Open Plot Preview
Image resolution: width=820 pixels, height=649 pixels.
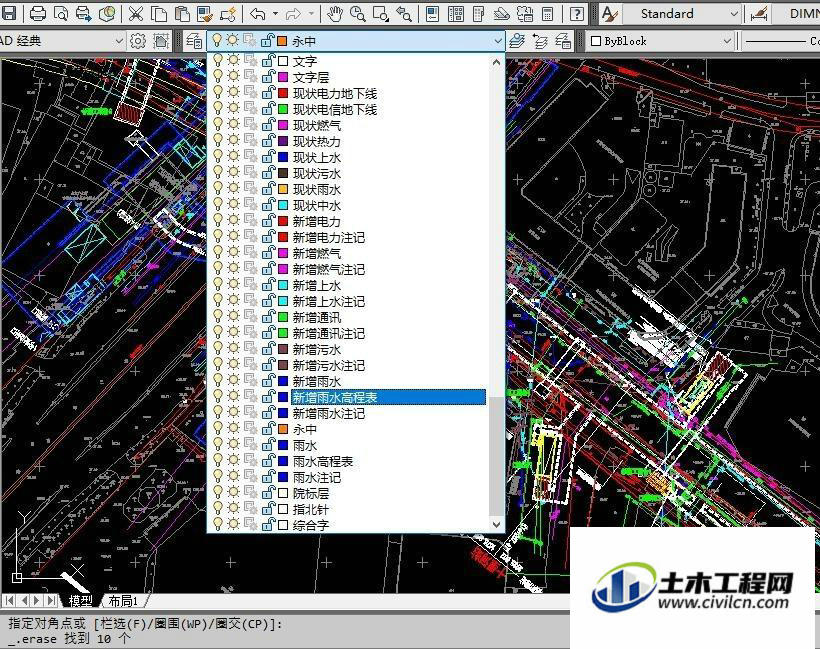[61, 13]
